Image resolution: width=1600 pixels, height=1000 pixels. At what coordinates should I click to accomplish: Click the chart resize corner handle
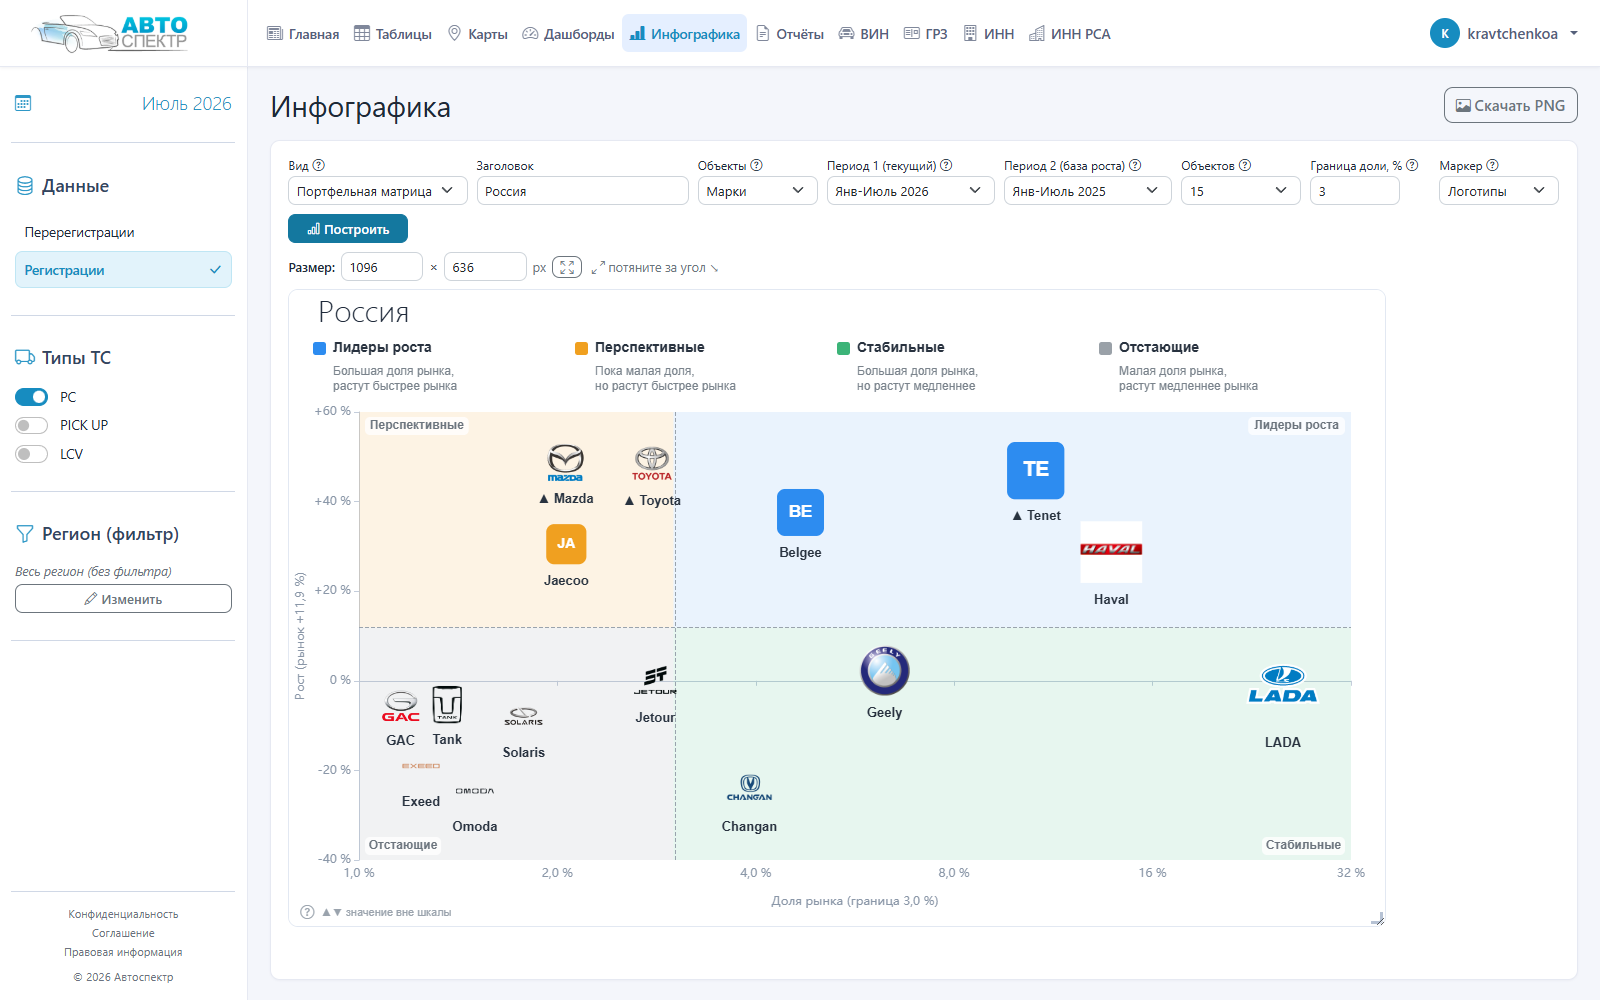coord(1377,918)
